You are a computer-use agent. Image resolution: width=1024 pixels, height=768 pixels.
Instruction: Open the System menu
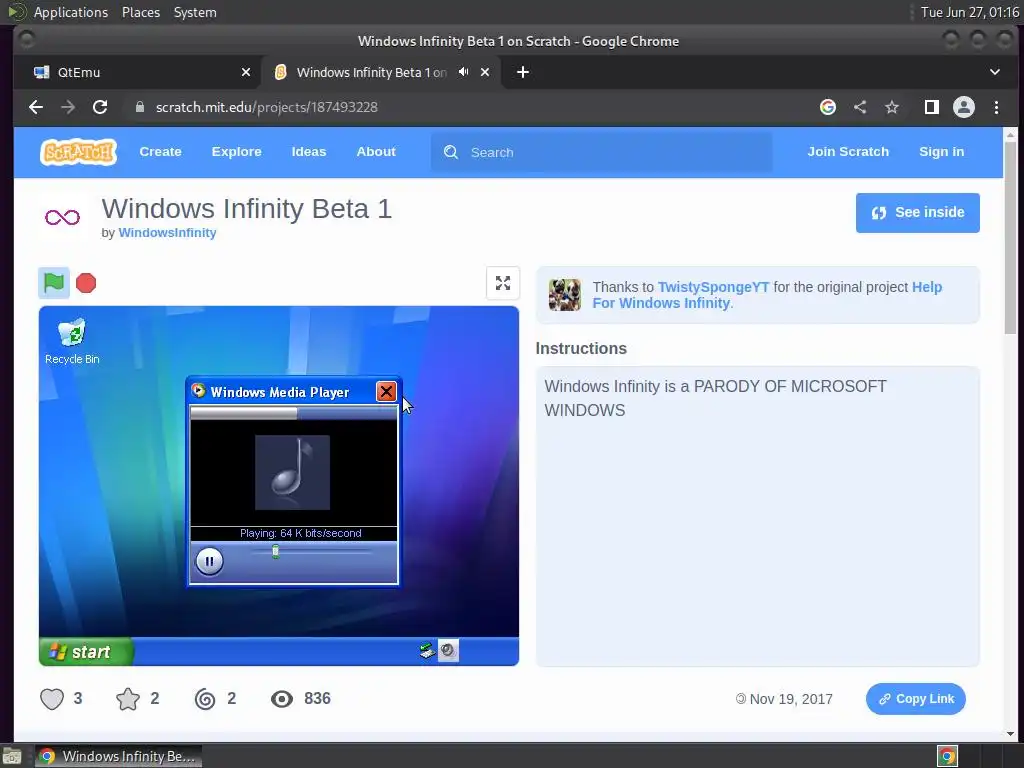(x=195, y=12)
